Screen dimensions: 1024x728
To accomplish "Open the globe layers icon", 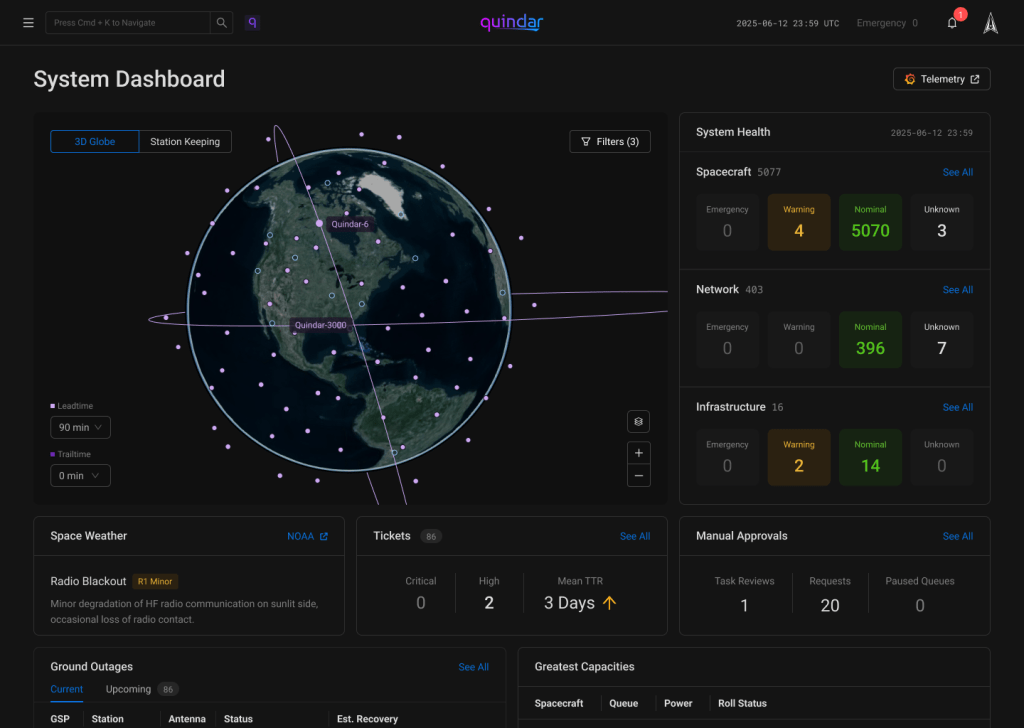I will click(x=639, y=422).
